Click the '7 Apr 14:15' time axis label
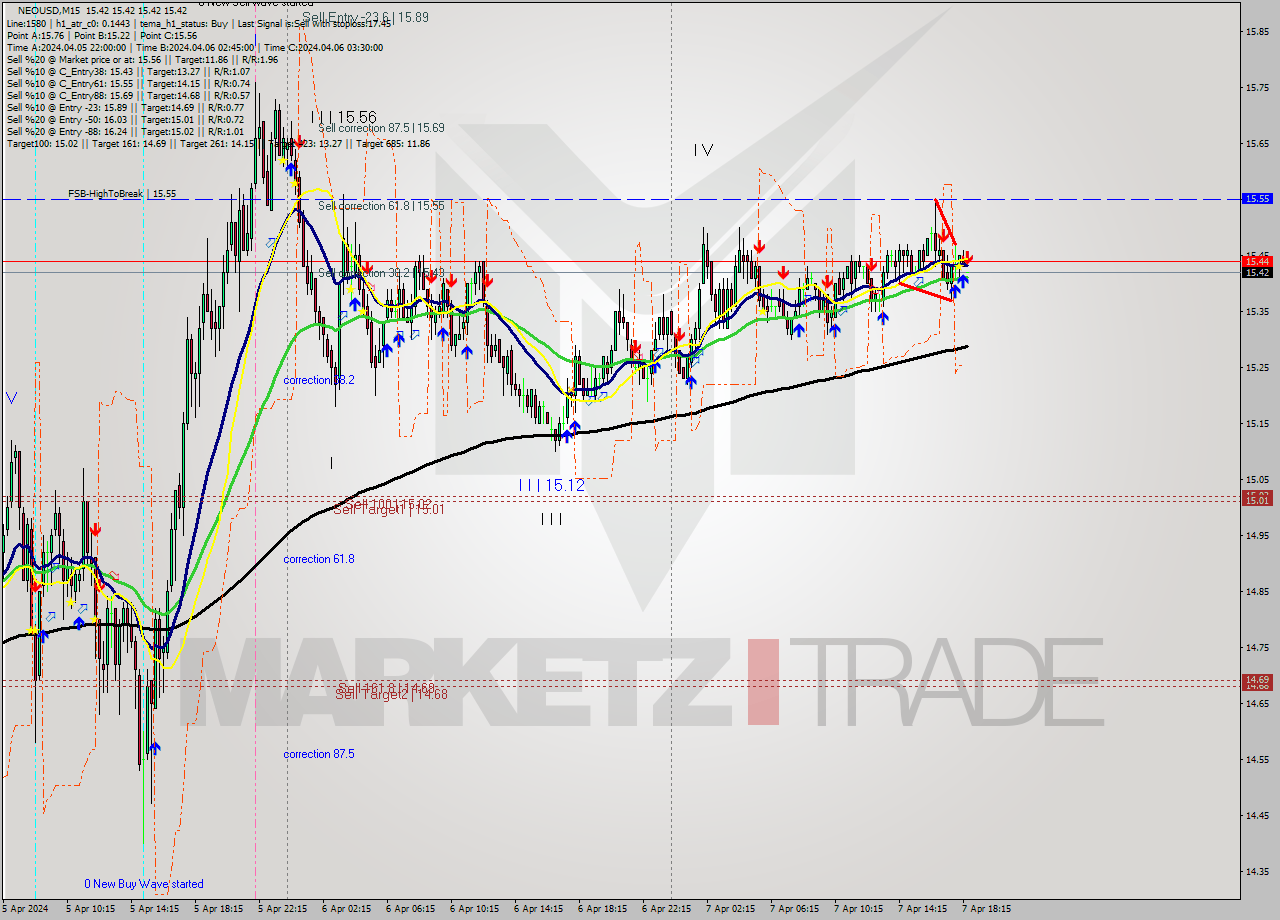 click(x=922, y=909)
